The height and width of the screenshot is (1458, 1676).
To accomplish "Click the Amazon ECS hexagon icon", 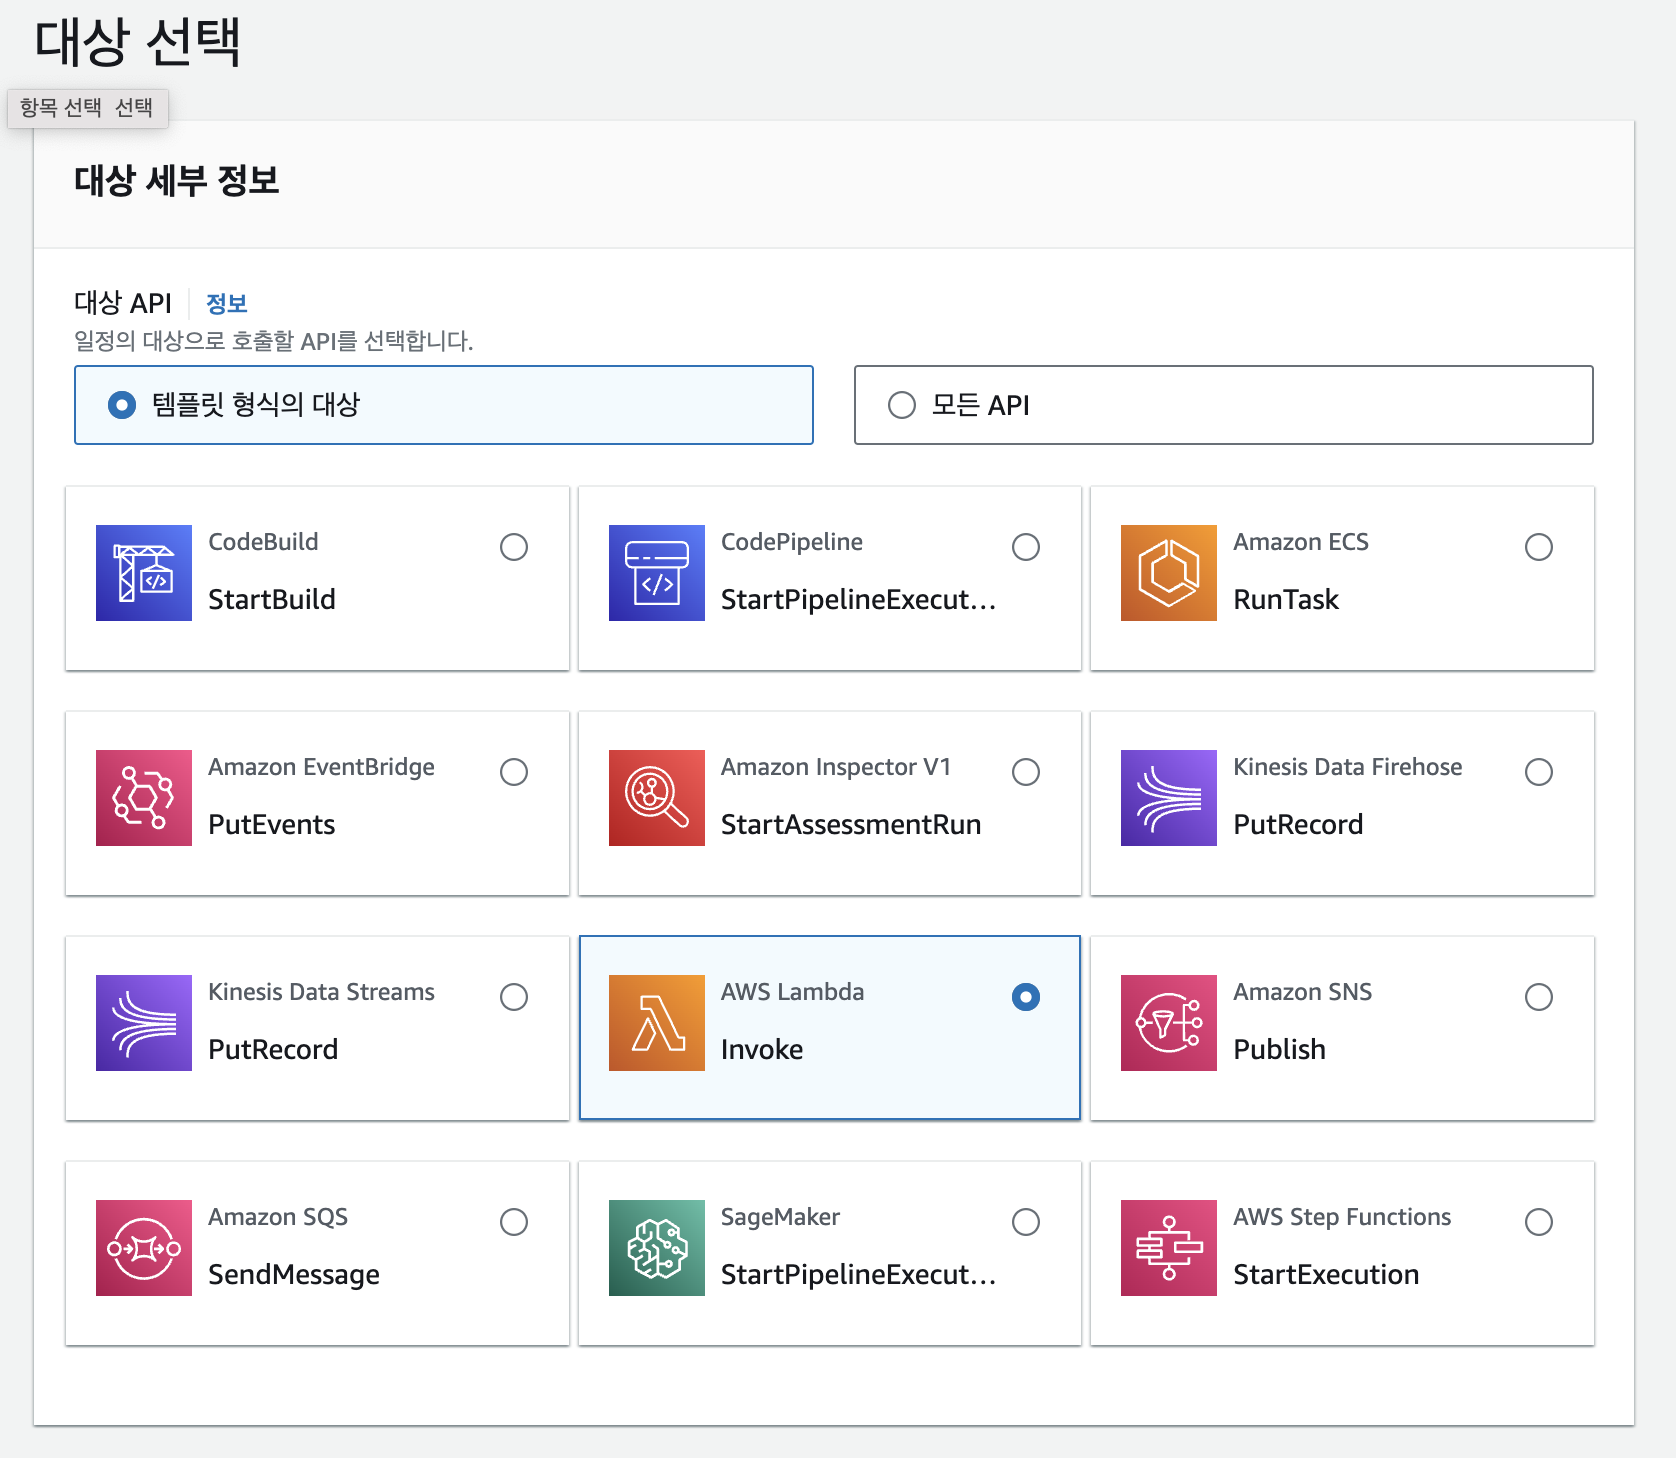I will point(1169,573).
